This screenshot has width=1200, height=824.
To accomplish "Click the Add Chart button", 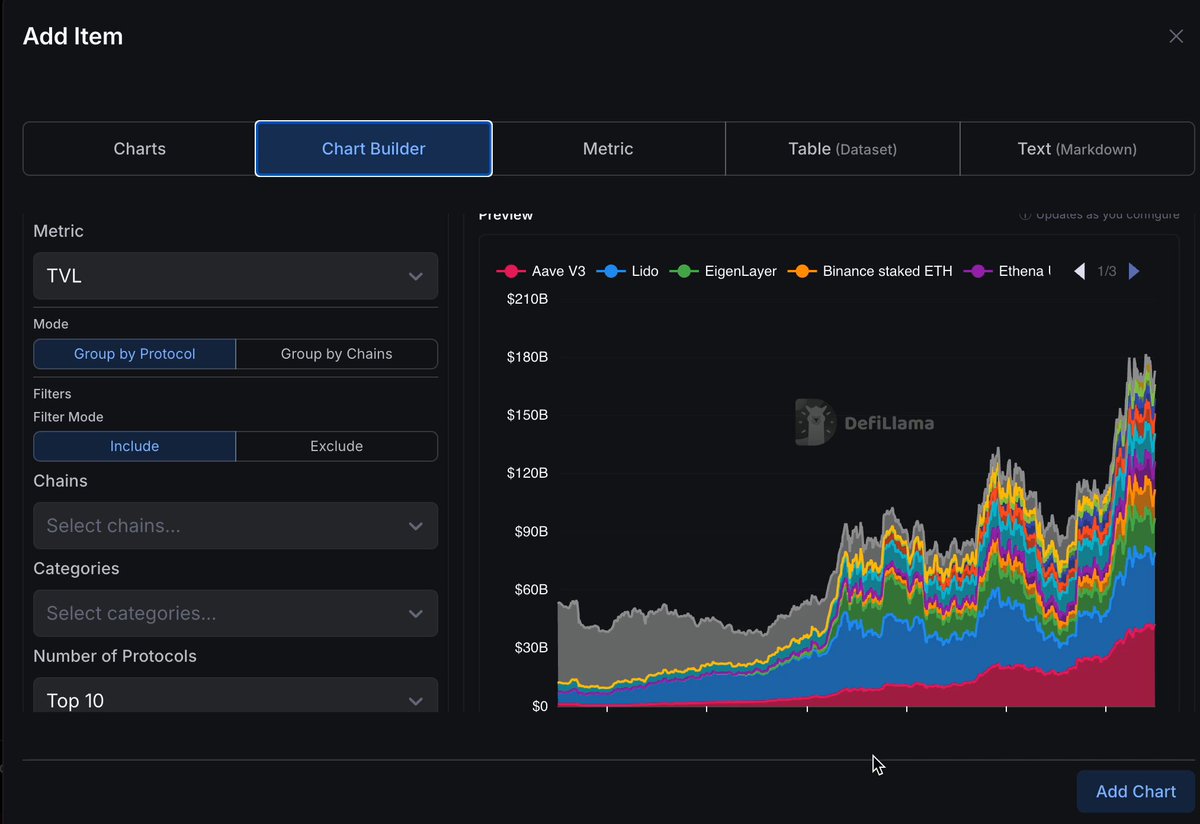I will pyautogui.click(x=1135, y=791).
